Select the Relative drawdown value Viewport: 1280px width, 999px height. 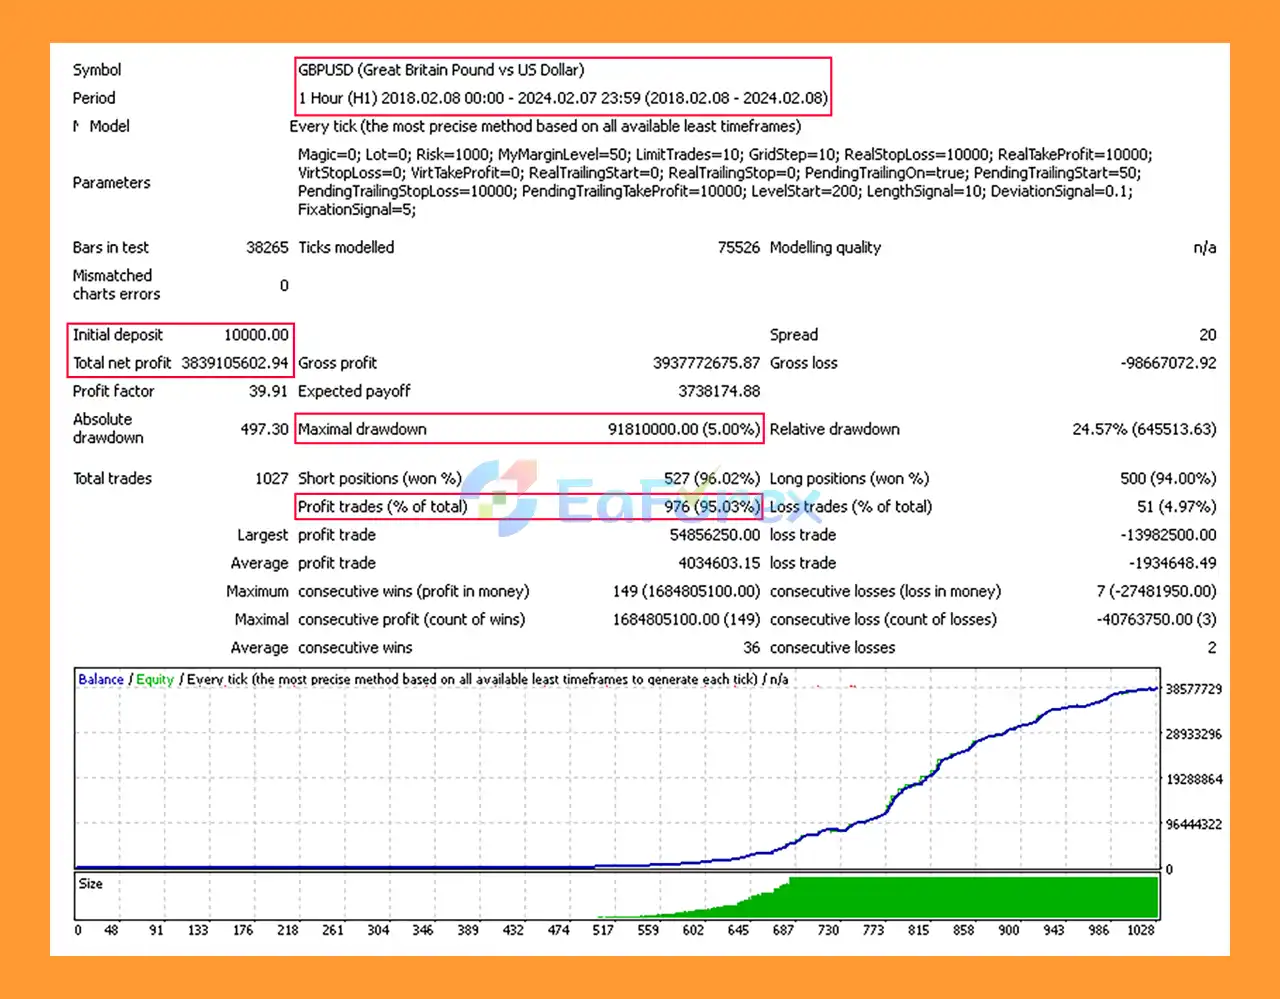pos(1144,429)
